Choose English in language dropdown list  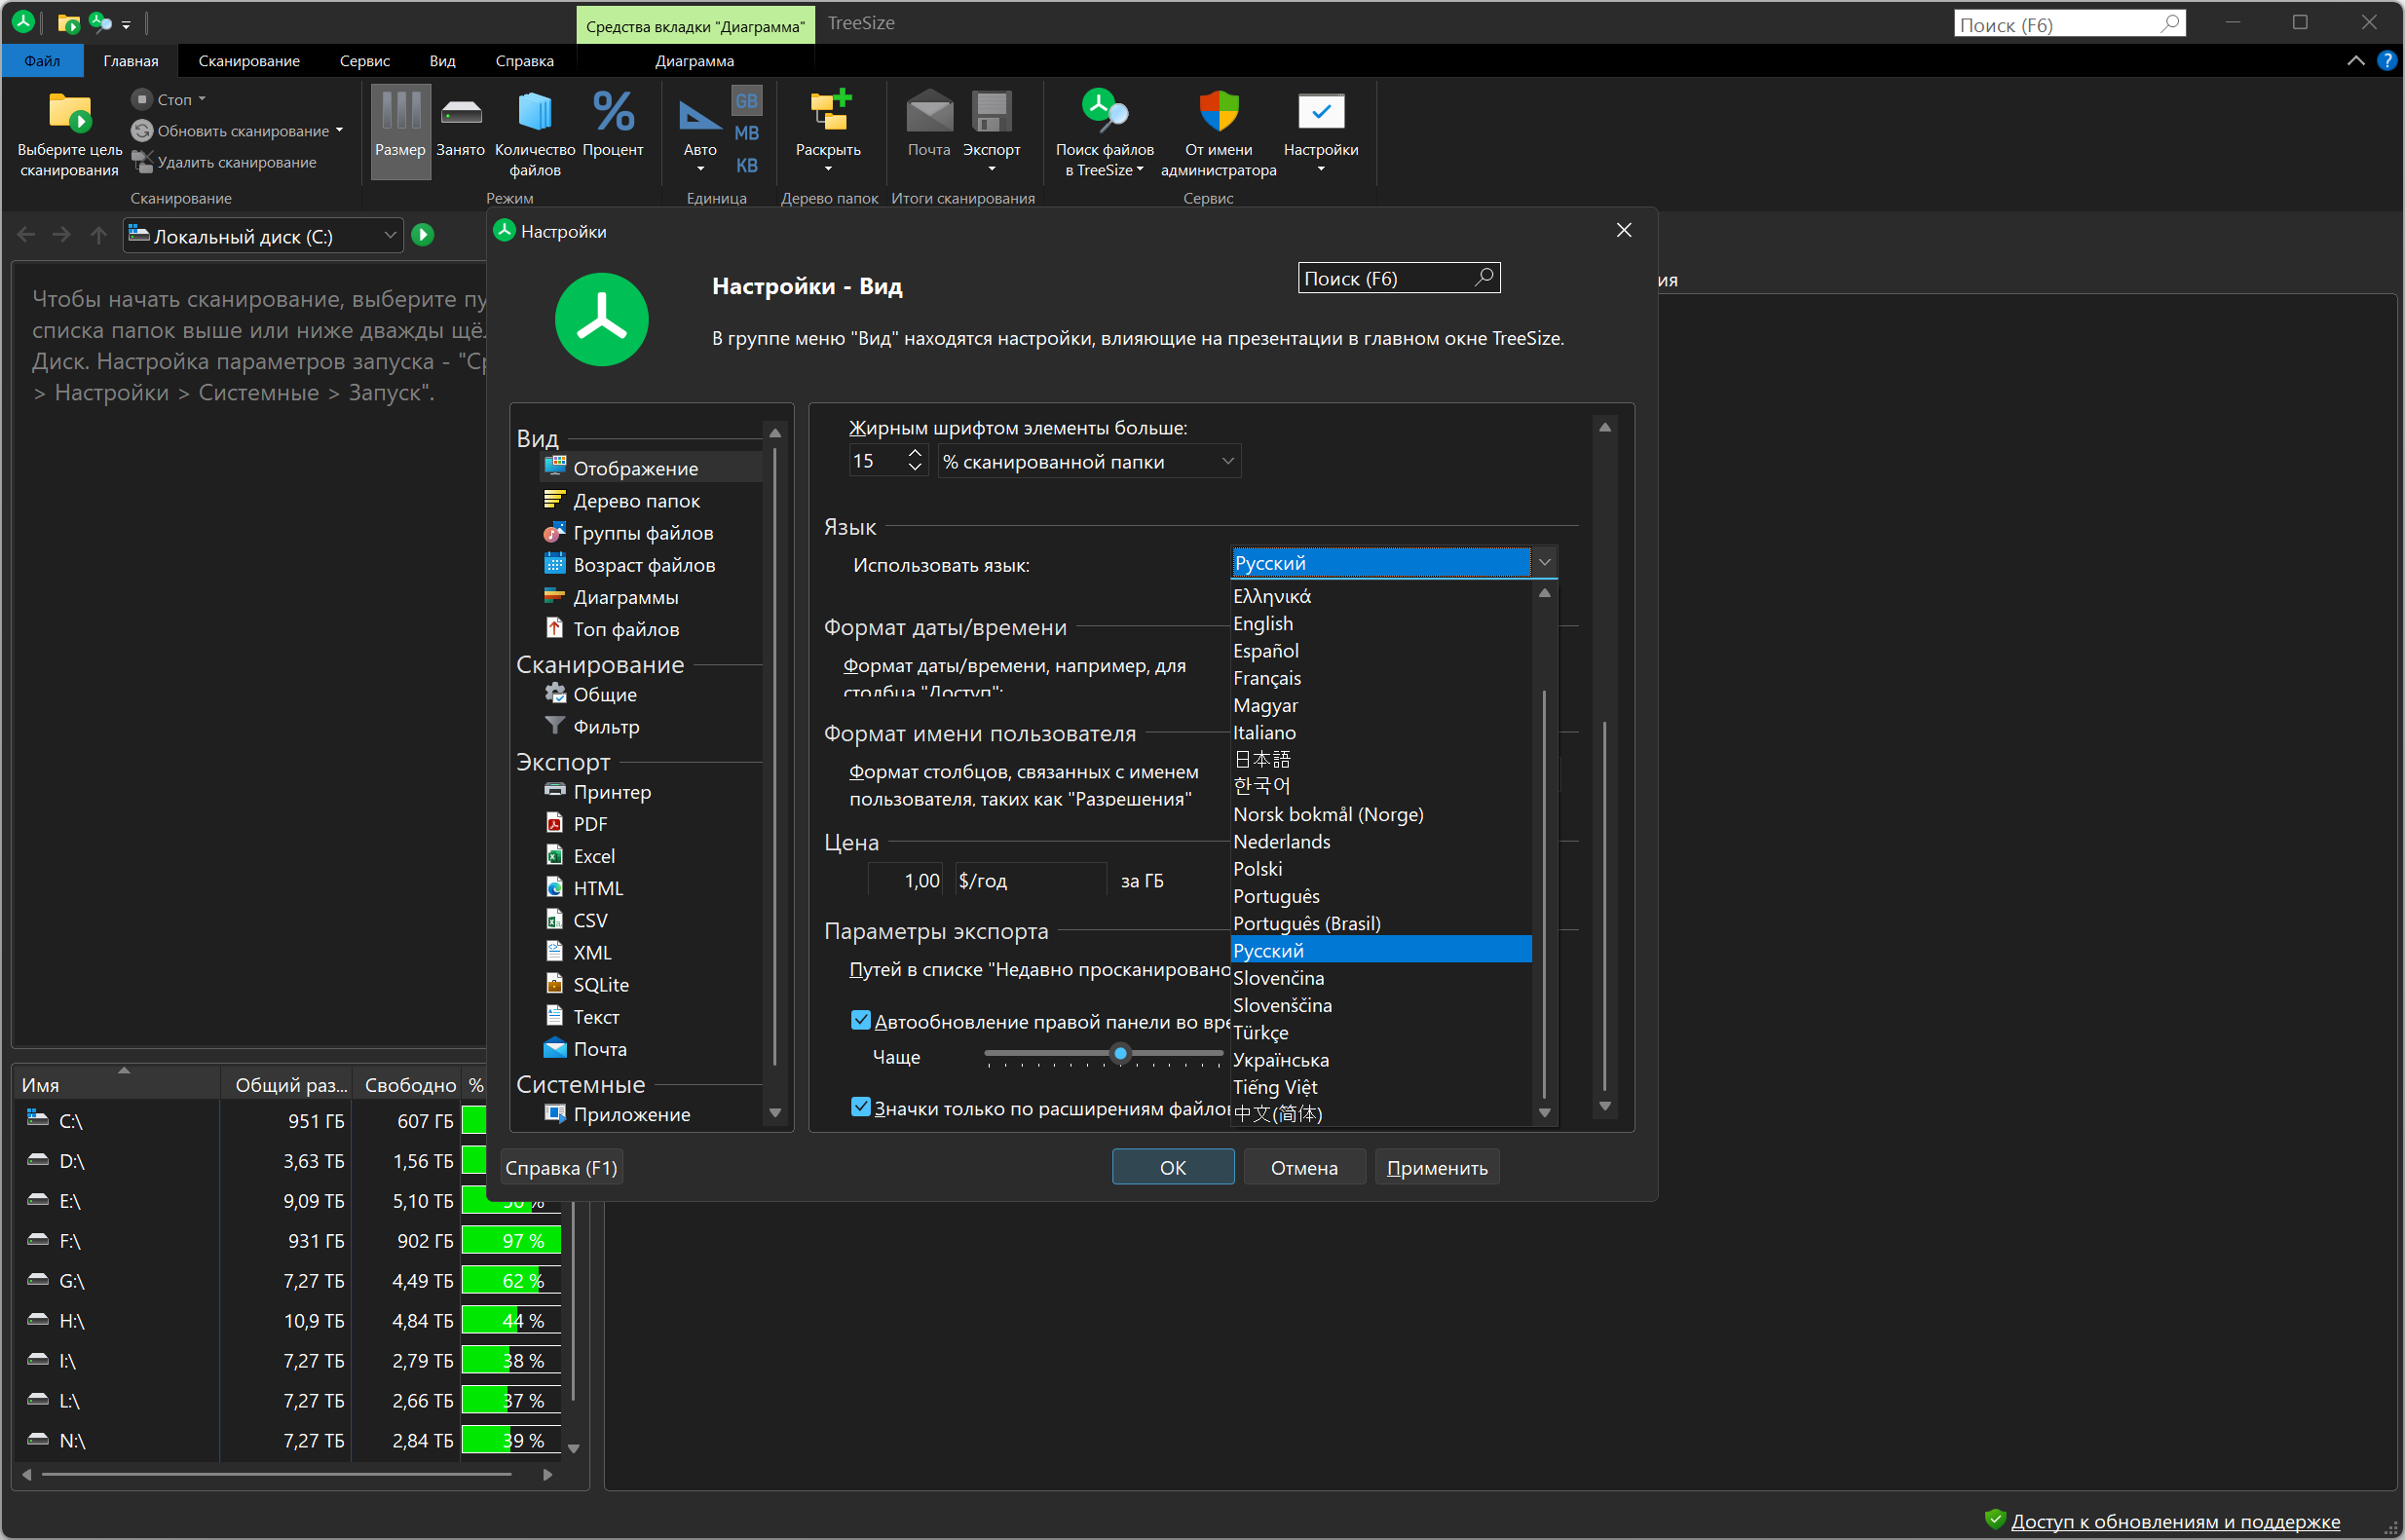click(1263, 623)
